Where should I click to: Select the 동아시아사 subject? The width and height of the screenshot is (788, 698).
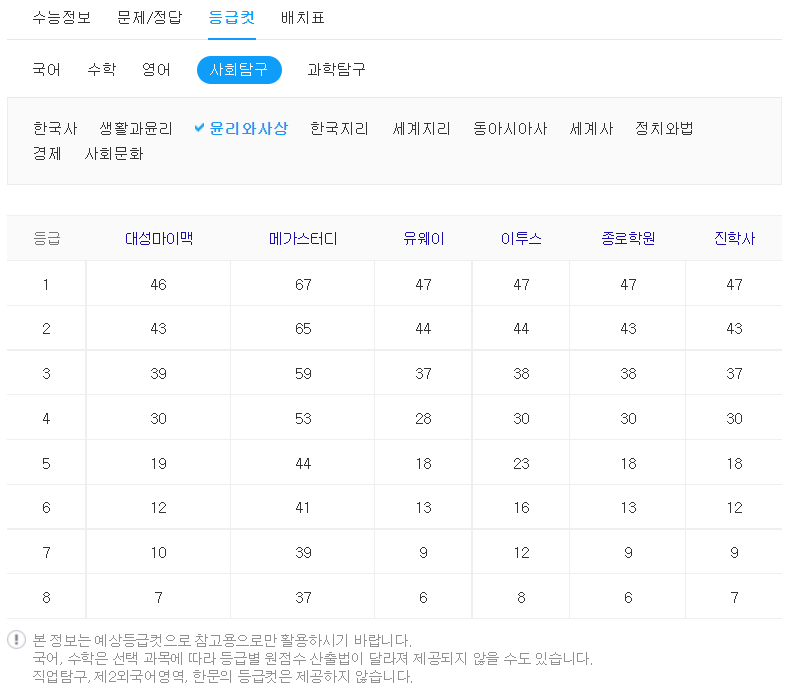coord(510,129)
